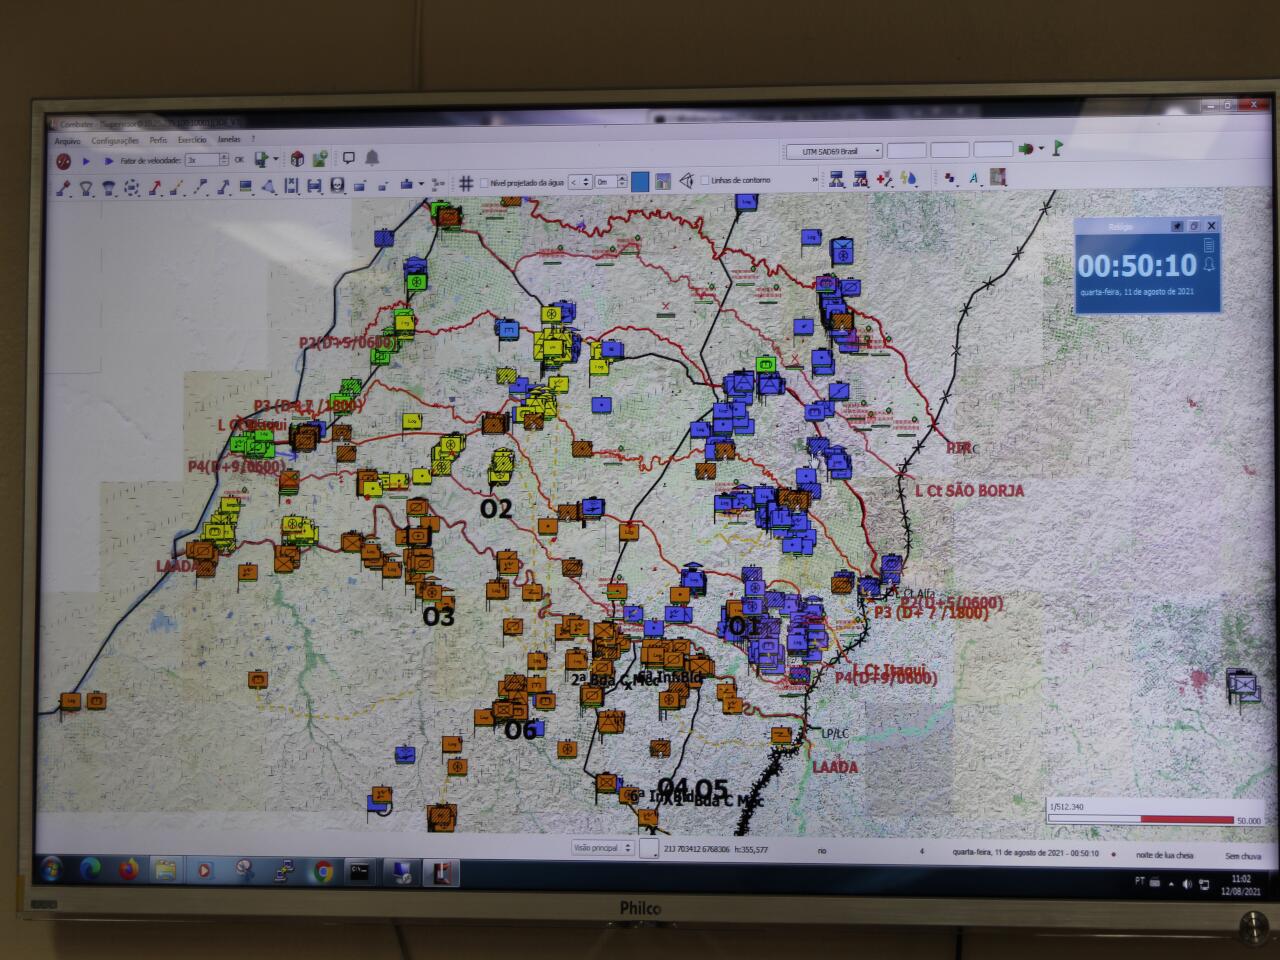Viewport: 1280px width, 960px height.
Task: Open the Arquivo menu
Action: [x=67, y=141]
